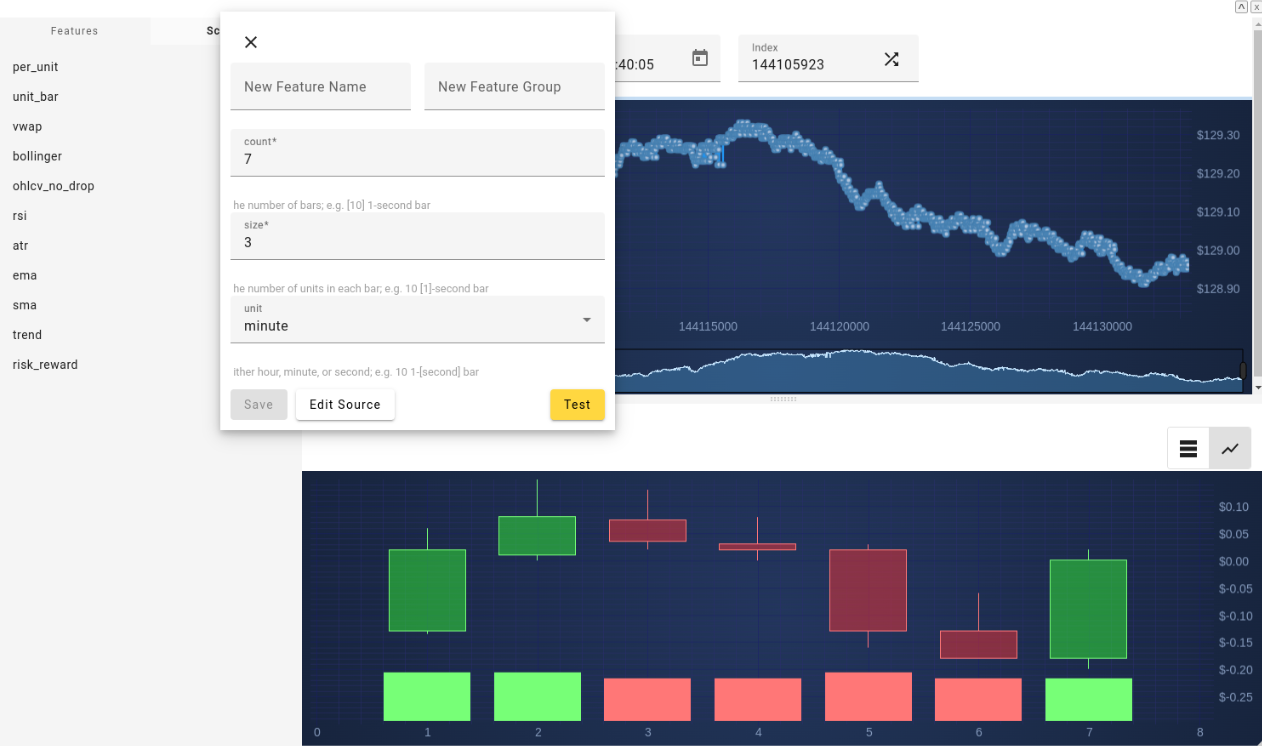Toggle to graph view of chart data
This screenshot has height=746, width=1262.
coord(1230,448)
